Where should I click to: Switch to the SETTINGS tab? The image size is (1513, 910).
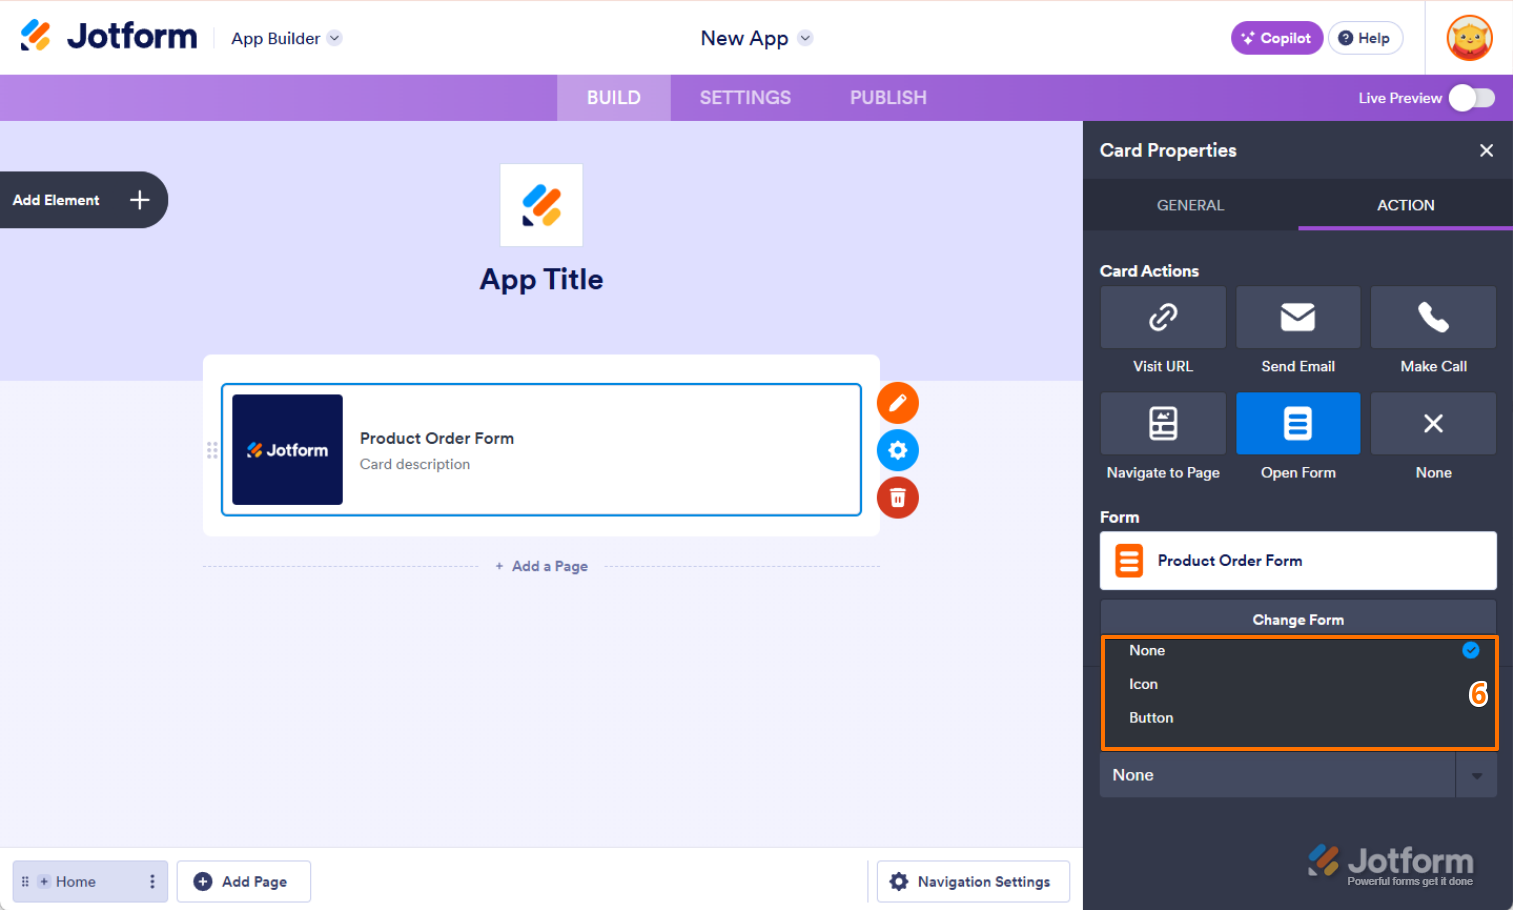pyautogui.click(x=745, y=98)
